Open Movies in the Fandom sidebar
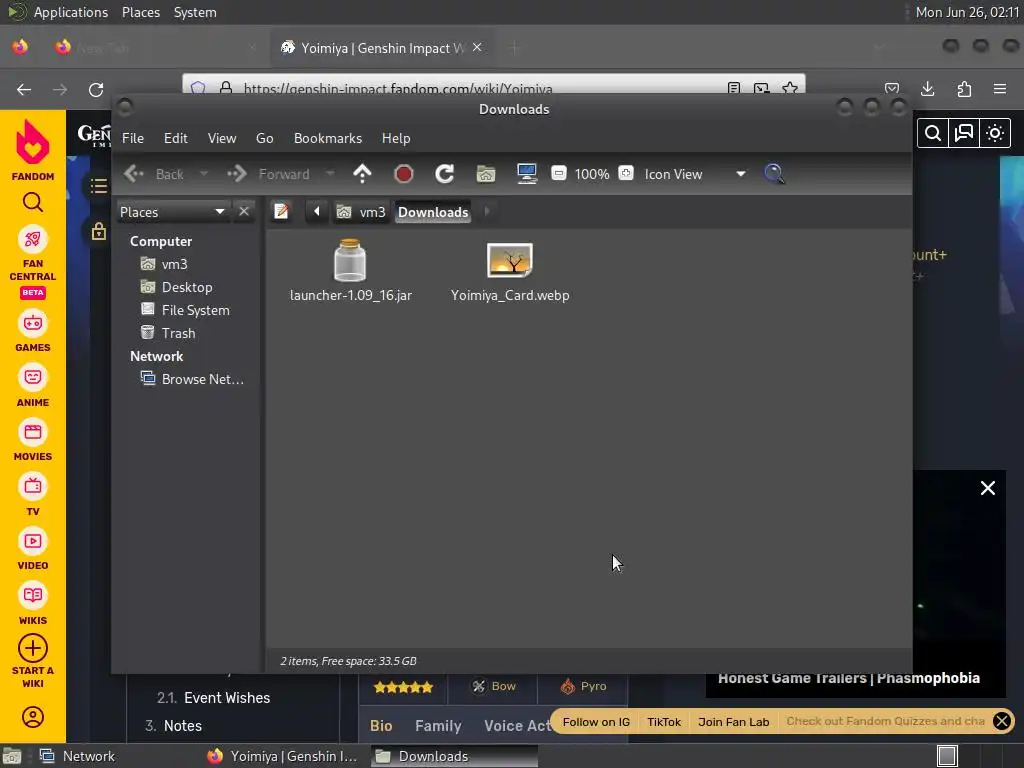1024x768 pixels. point(33,441)
